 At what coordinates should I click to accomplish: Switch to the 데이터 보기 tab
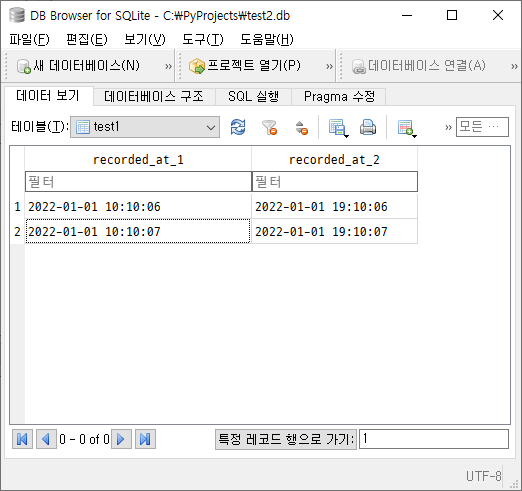tap(48, 96)
